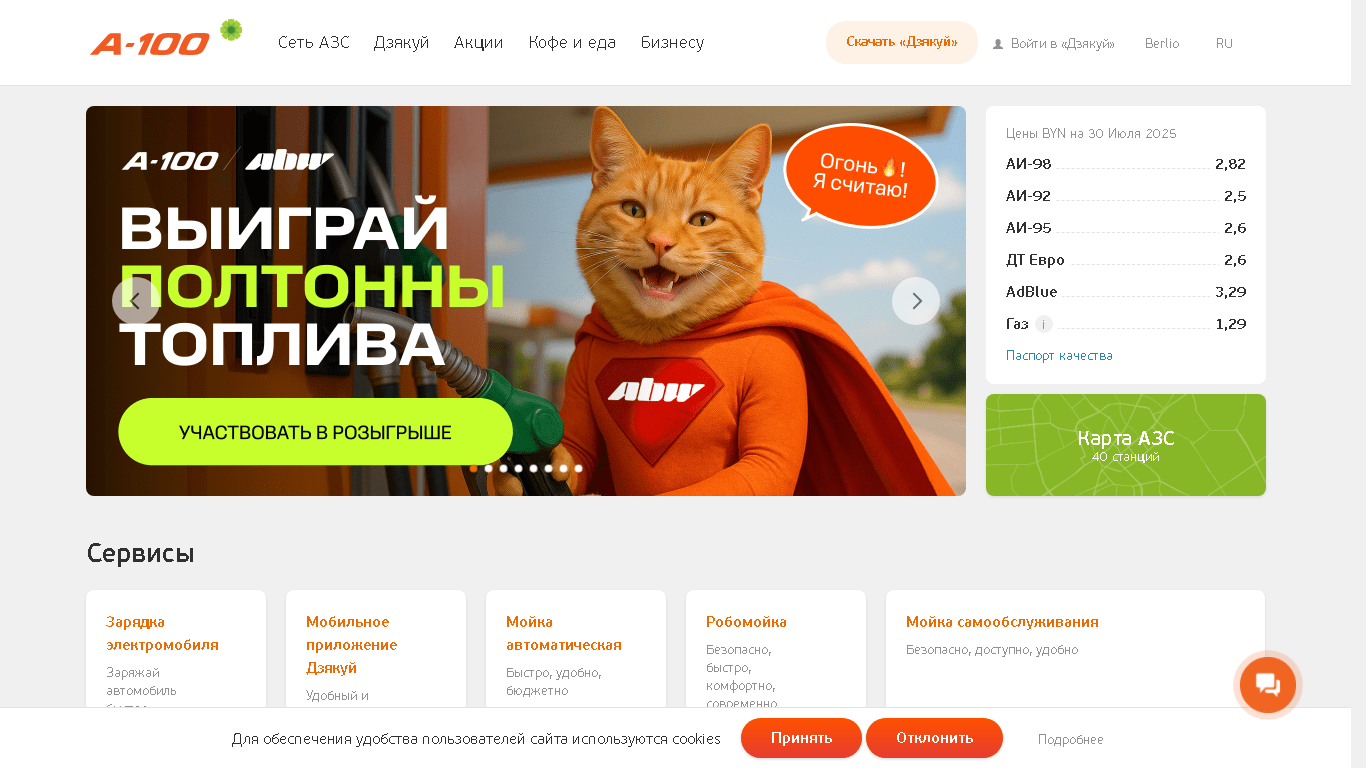Go to the next banner slide arrow

(x=916, y=301)
